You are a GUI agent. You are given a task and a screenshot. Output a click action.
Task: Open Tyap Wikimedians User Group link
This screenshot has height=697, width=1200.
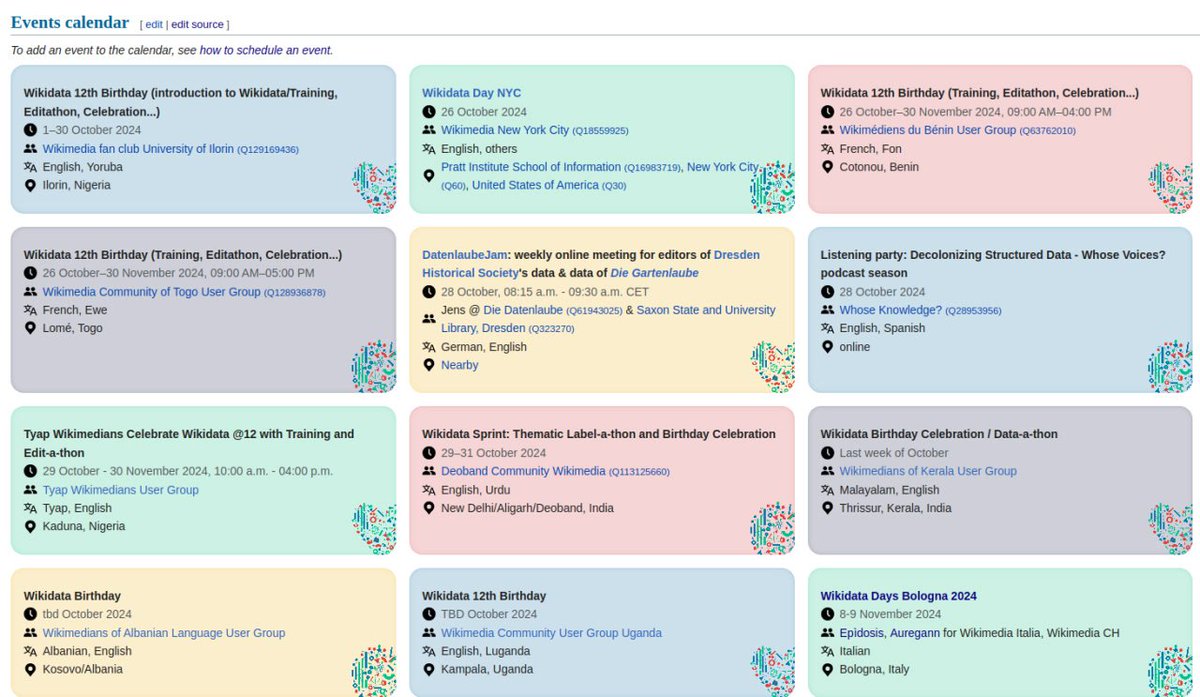(x=121, y=490)
